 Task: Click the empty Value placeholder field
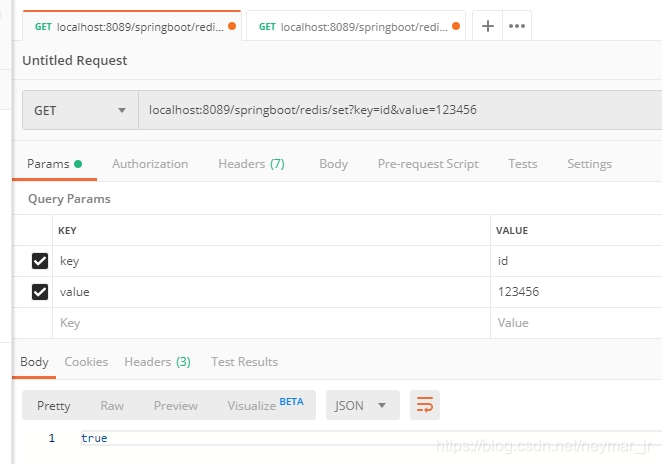576,323
